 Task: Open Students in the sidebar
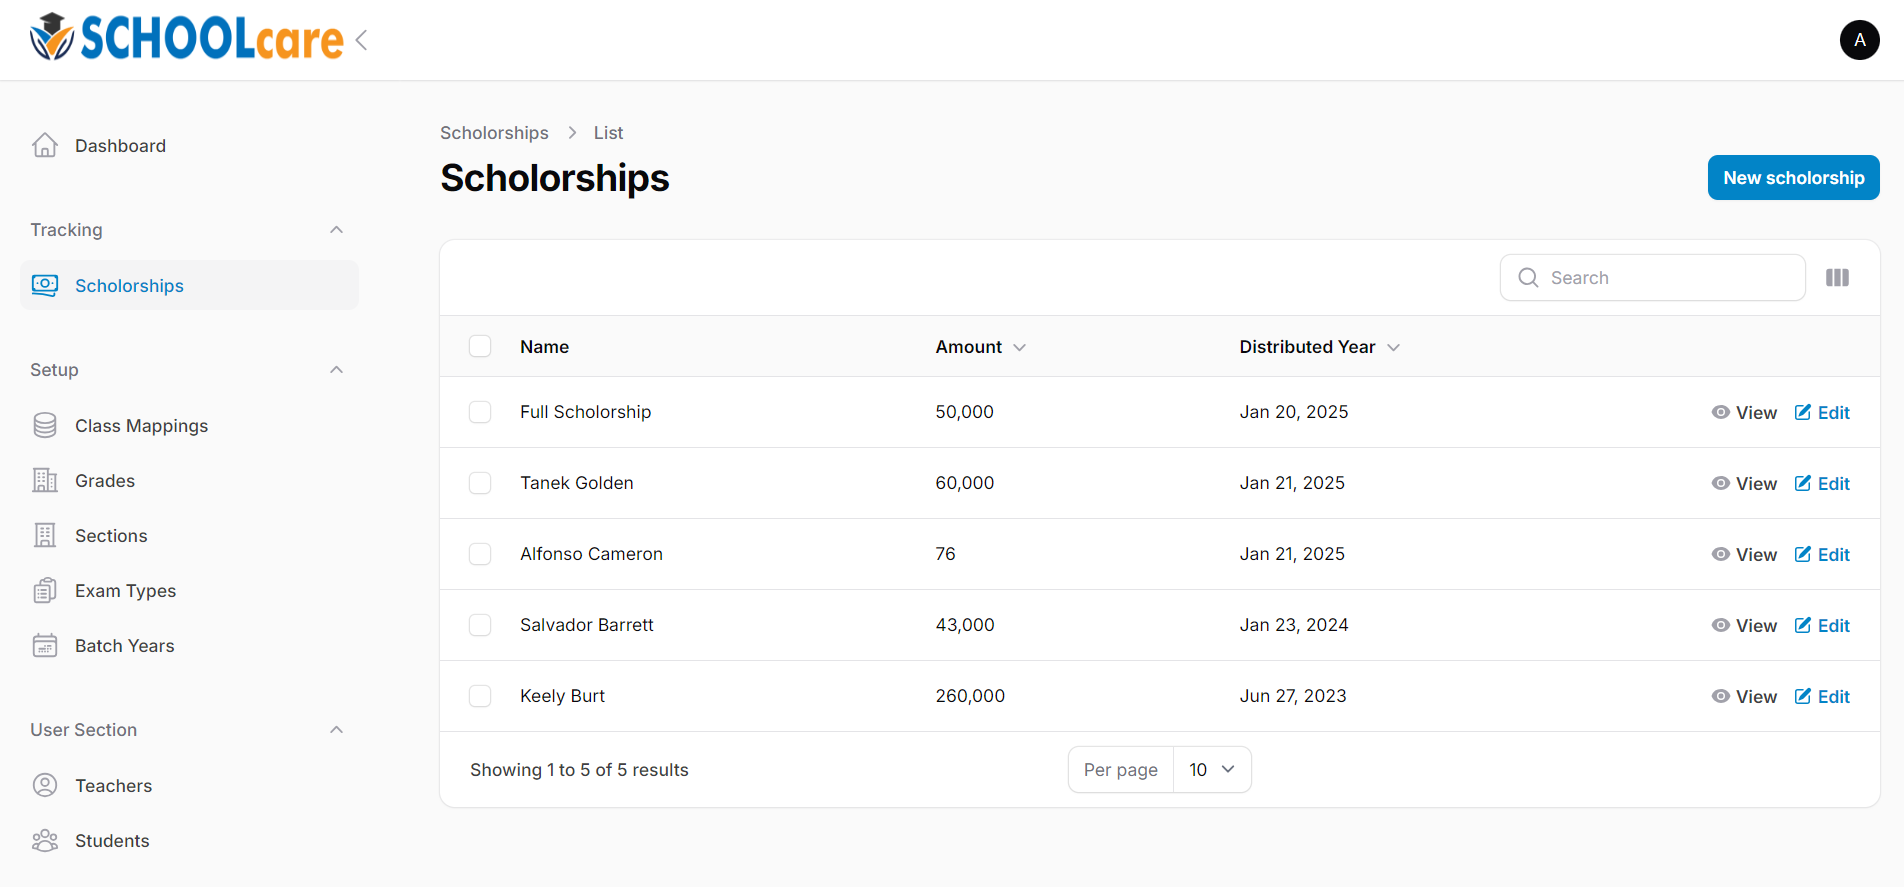[x=112, y=841]
